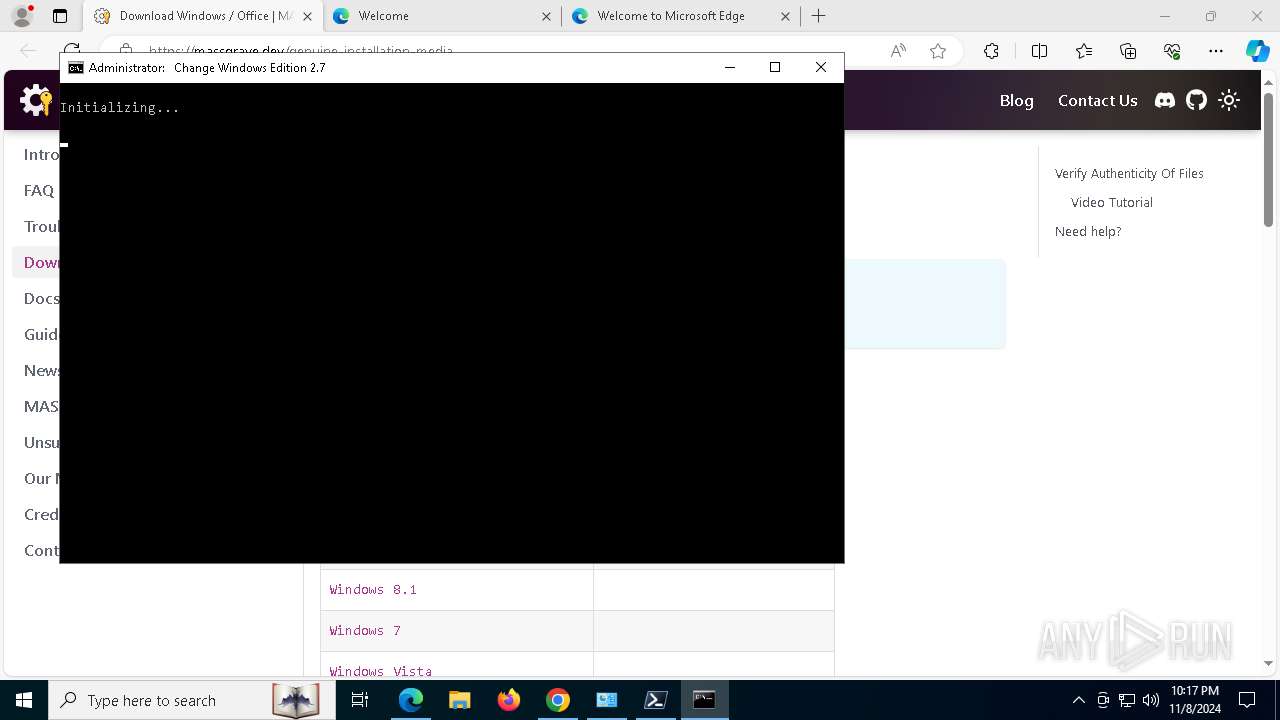Go to Video Tutorial section
1280x720 pixels.
point(1112,202)
